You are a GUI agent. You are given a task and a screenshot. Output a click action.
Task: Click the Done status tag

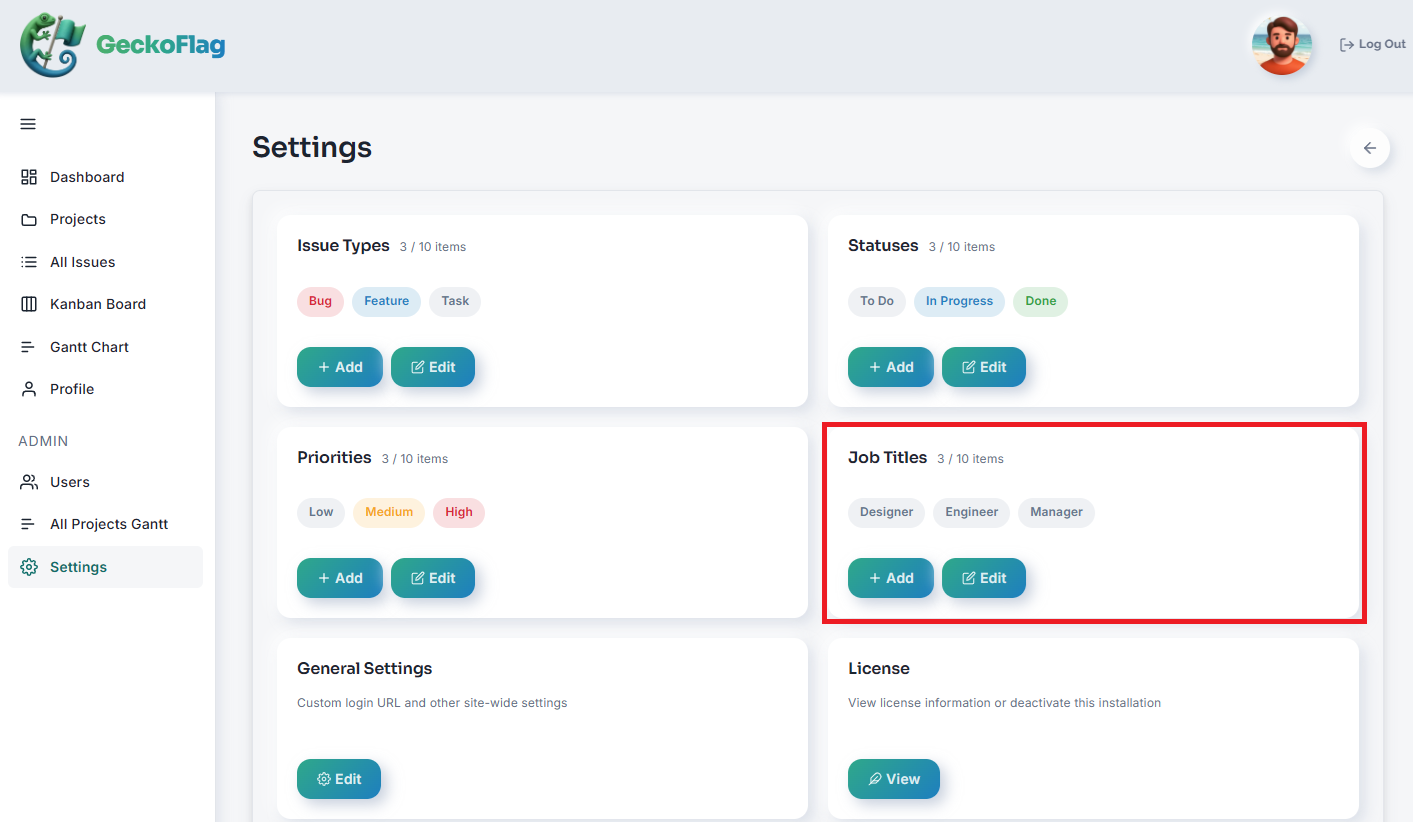(1040, 301)
